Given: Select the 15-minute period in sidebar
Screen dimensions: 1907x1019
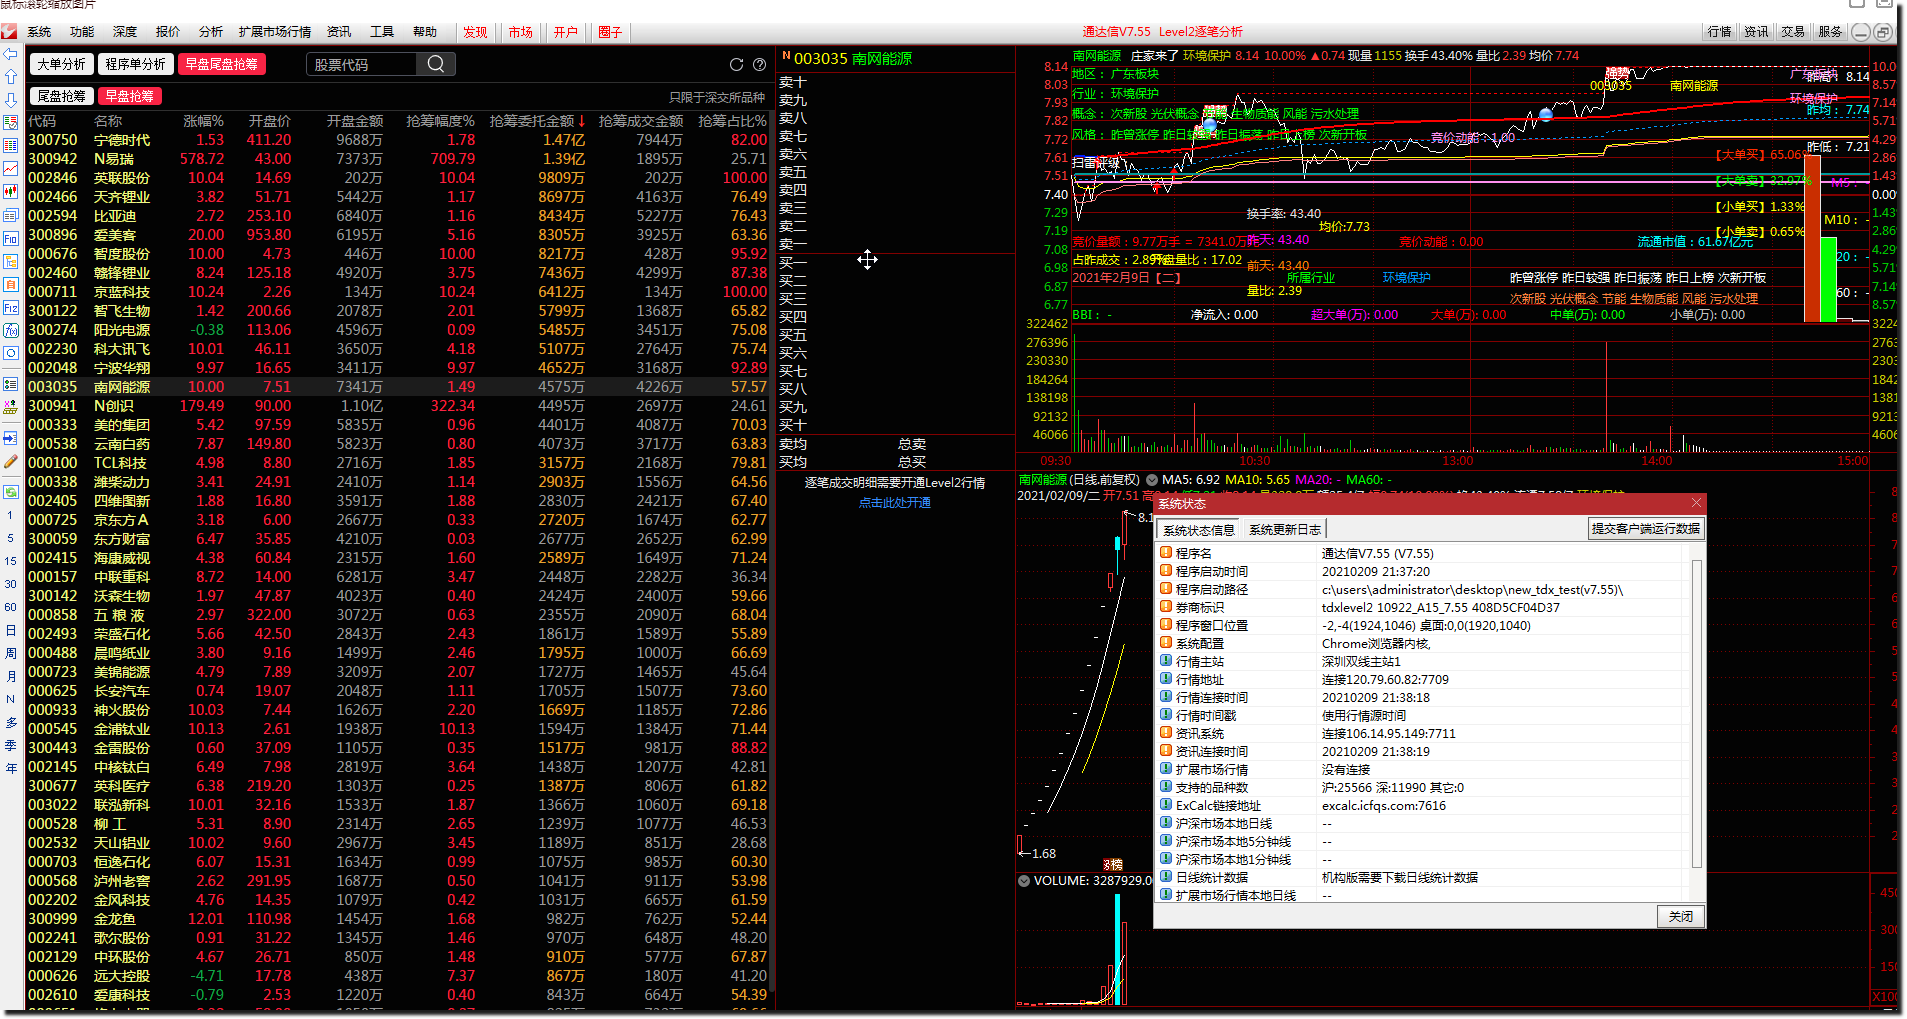Looking at the screenshot, I should 10,561.
